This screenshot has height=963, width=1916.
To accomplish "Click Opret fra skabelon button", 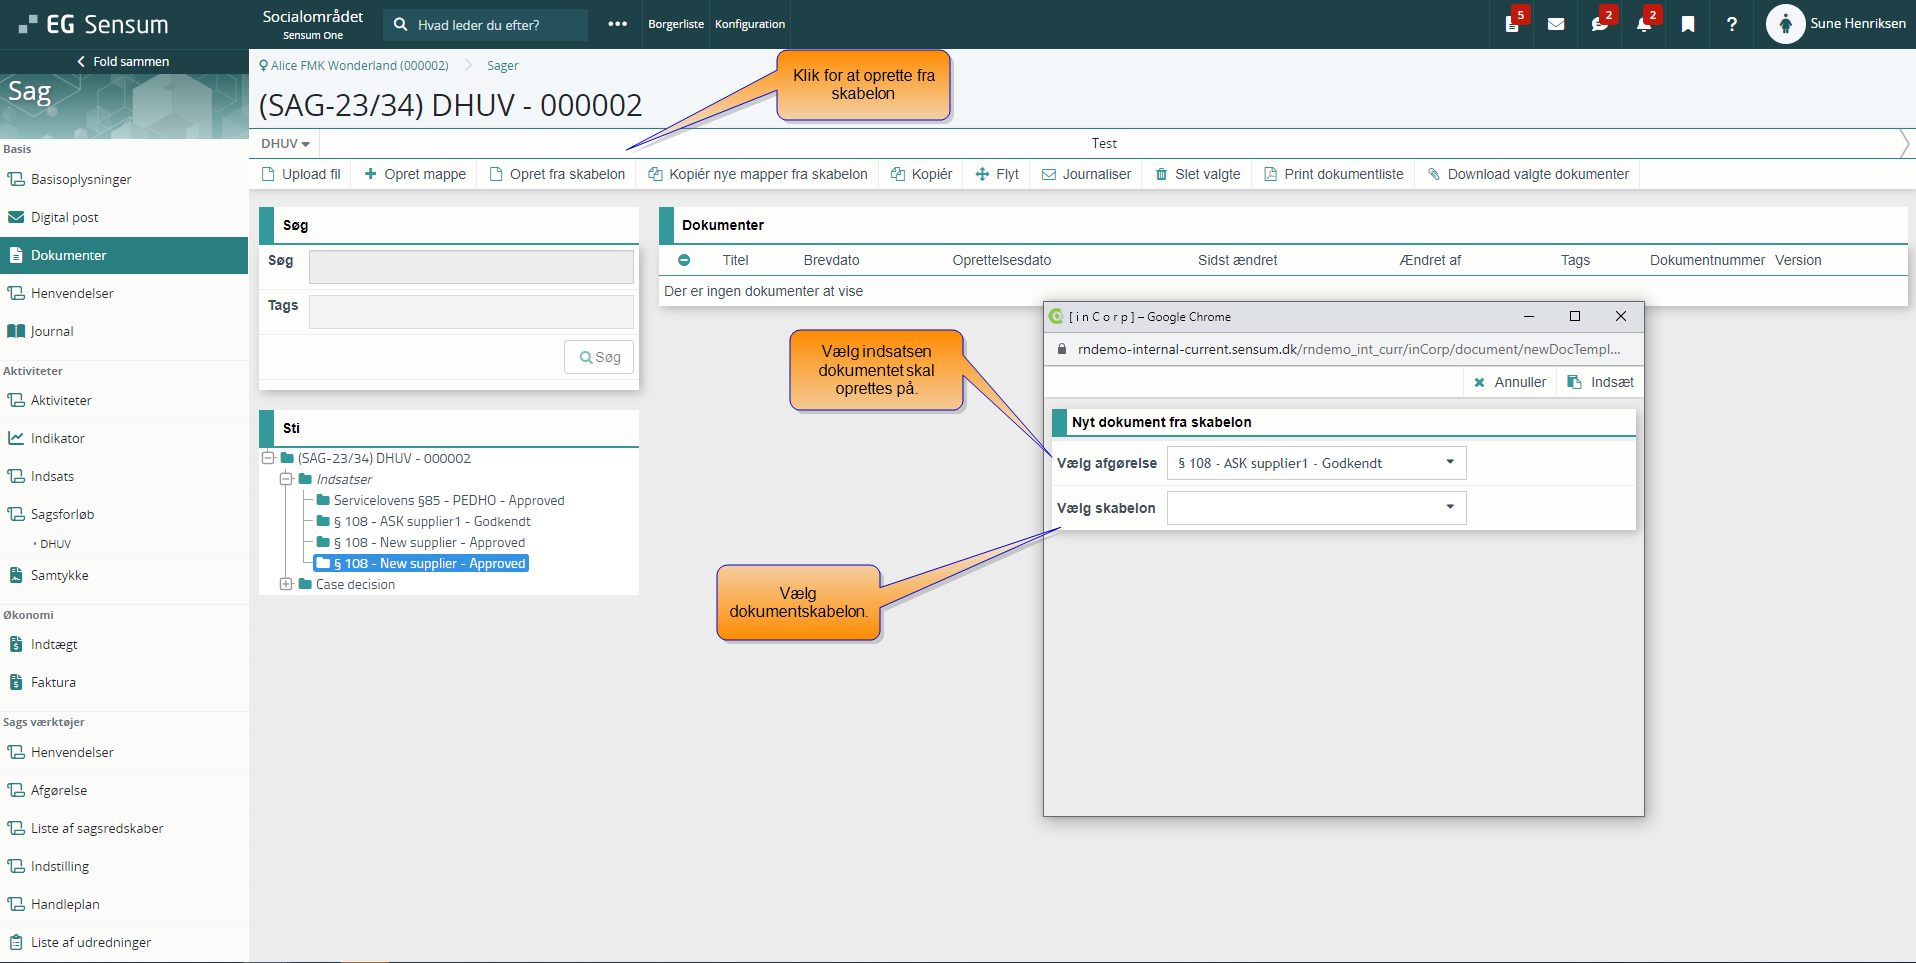I will tap(557, 174).
